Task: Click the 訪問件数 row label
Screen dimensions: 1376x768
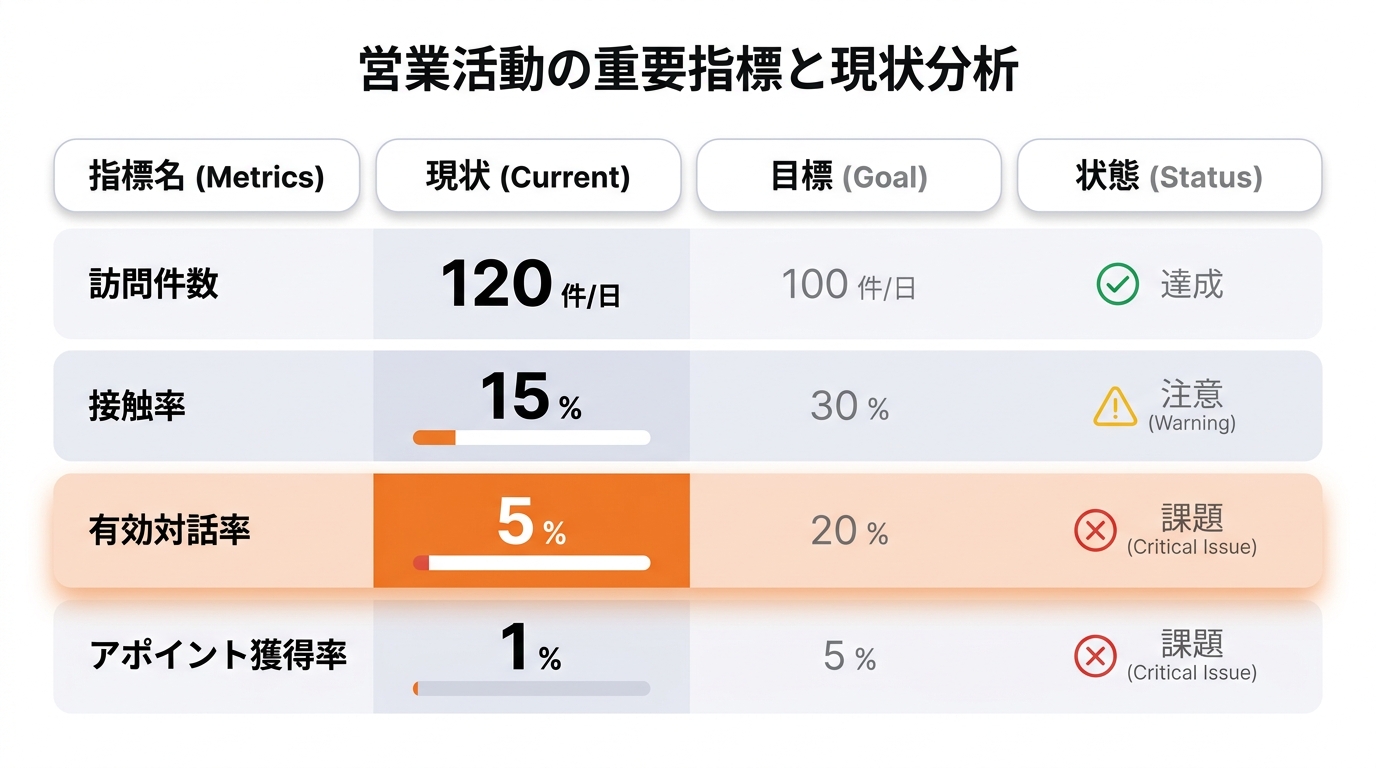Action: 154,285
